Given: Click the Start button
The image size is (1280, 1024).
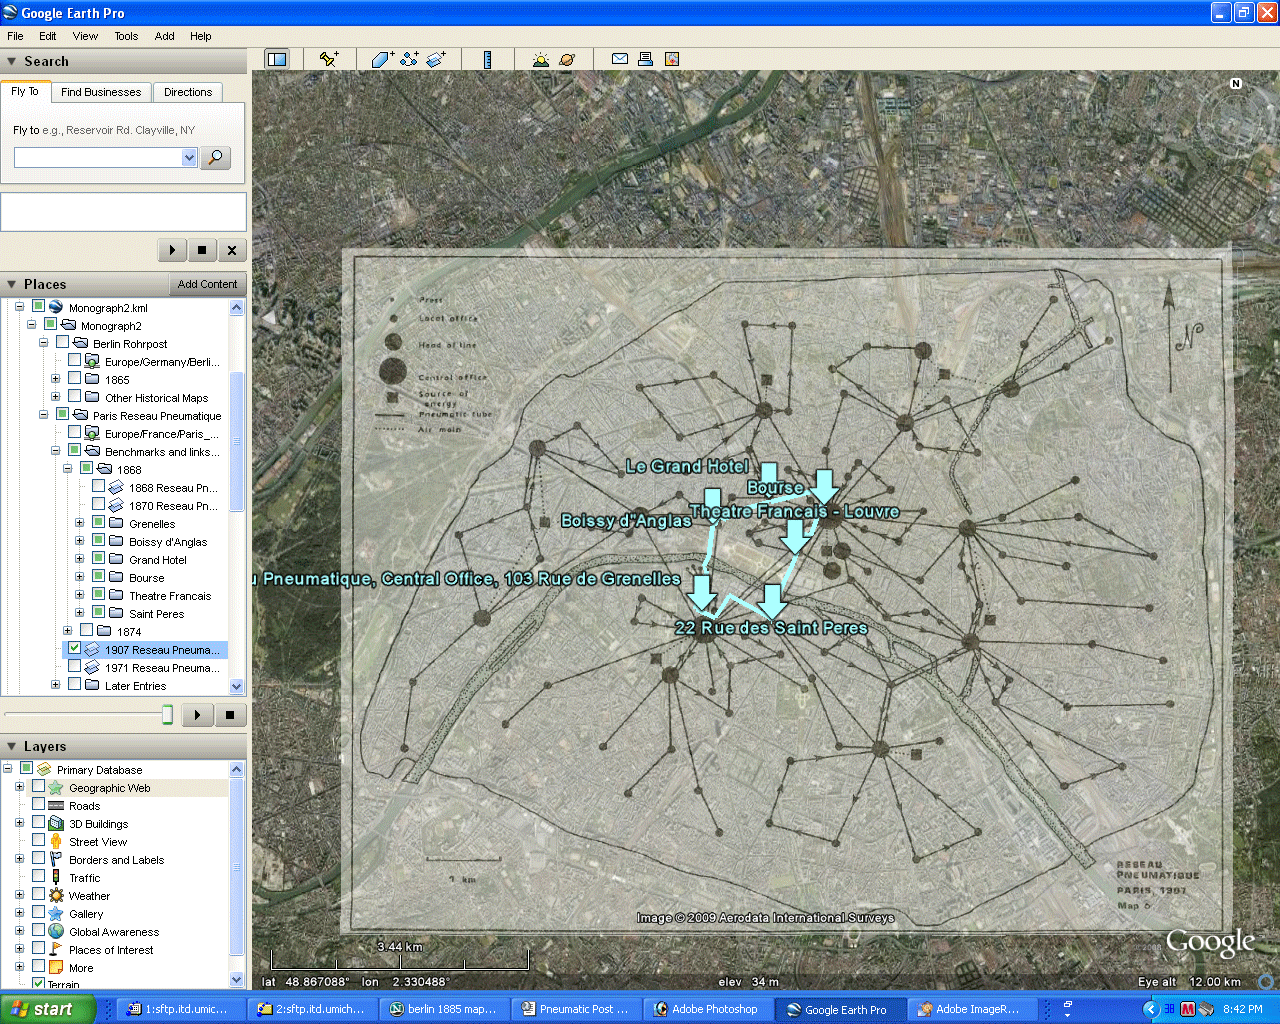Looking at the screenshot, I should [46, 1009].
